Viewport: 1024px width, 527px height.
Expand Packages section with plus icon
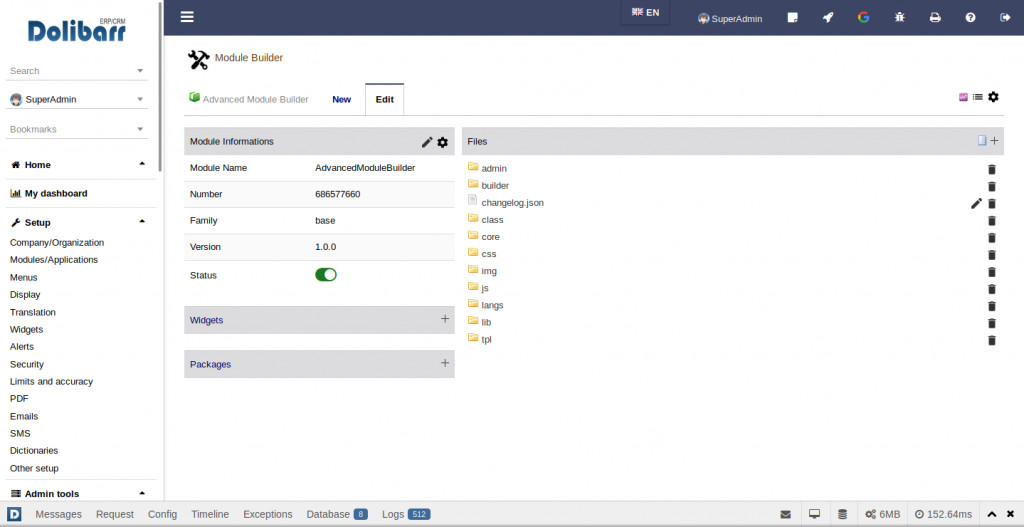click(x=445, y=362)
